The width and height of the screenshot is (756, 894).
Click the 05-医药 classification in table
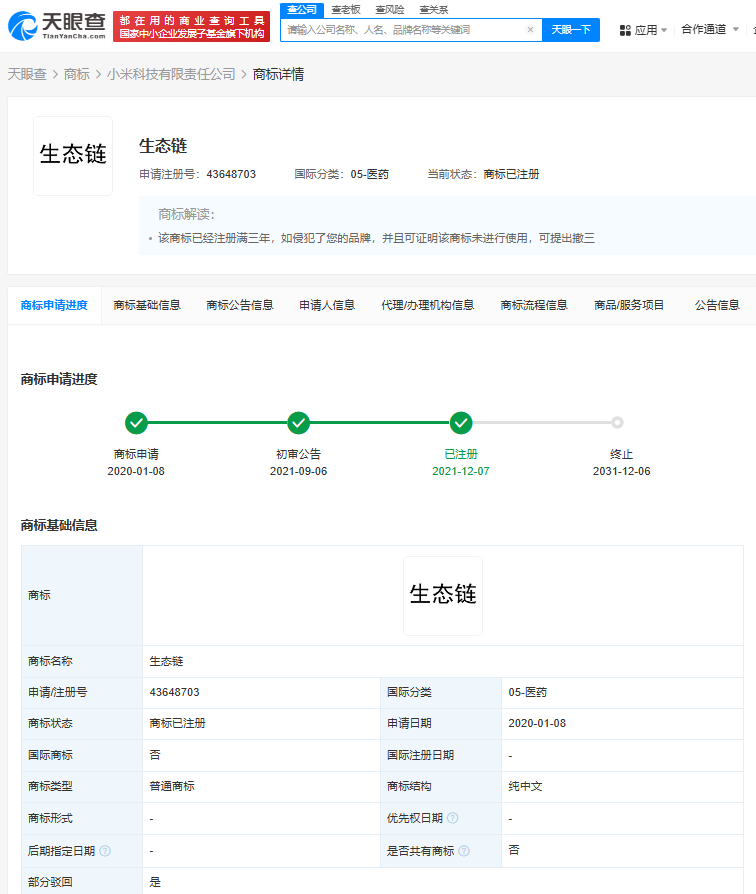tap(527, 692)
